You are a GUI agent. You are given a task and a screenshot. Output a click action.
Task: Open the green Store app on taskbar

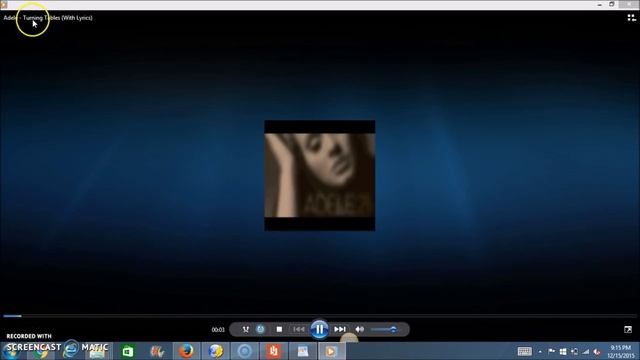(x=128, y=351)
